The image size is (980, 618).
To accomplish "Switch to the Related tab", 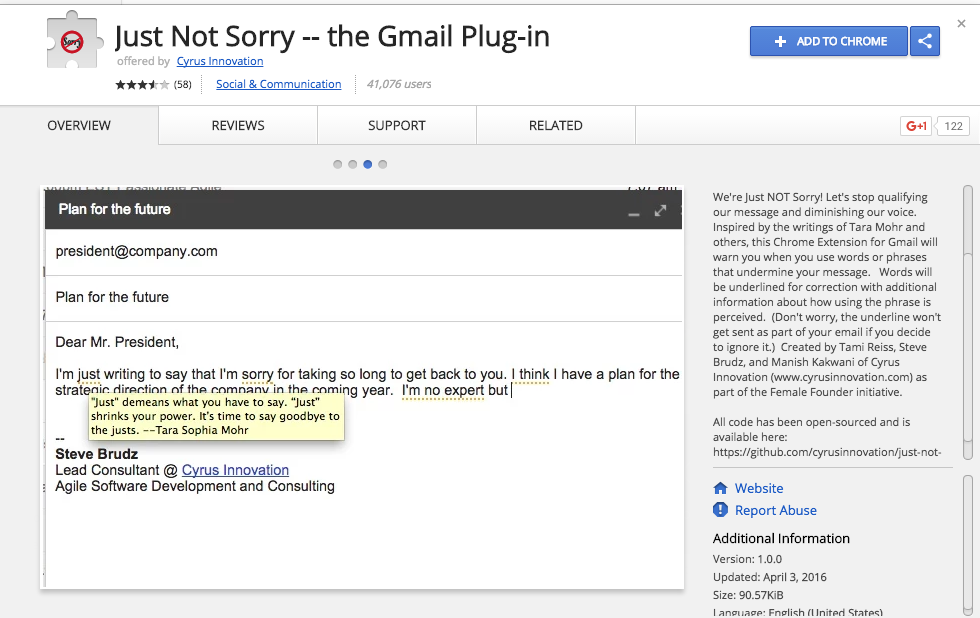I will pos(556,126).
